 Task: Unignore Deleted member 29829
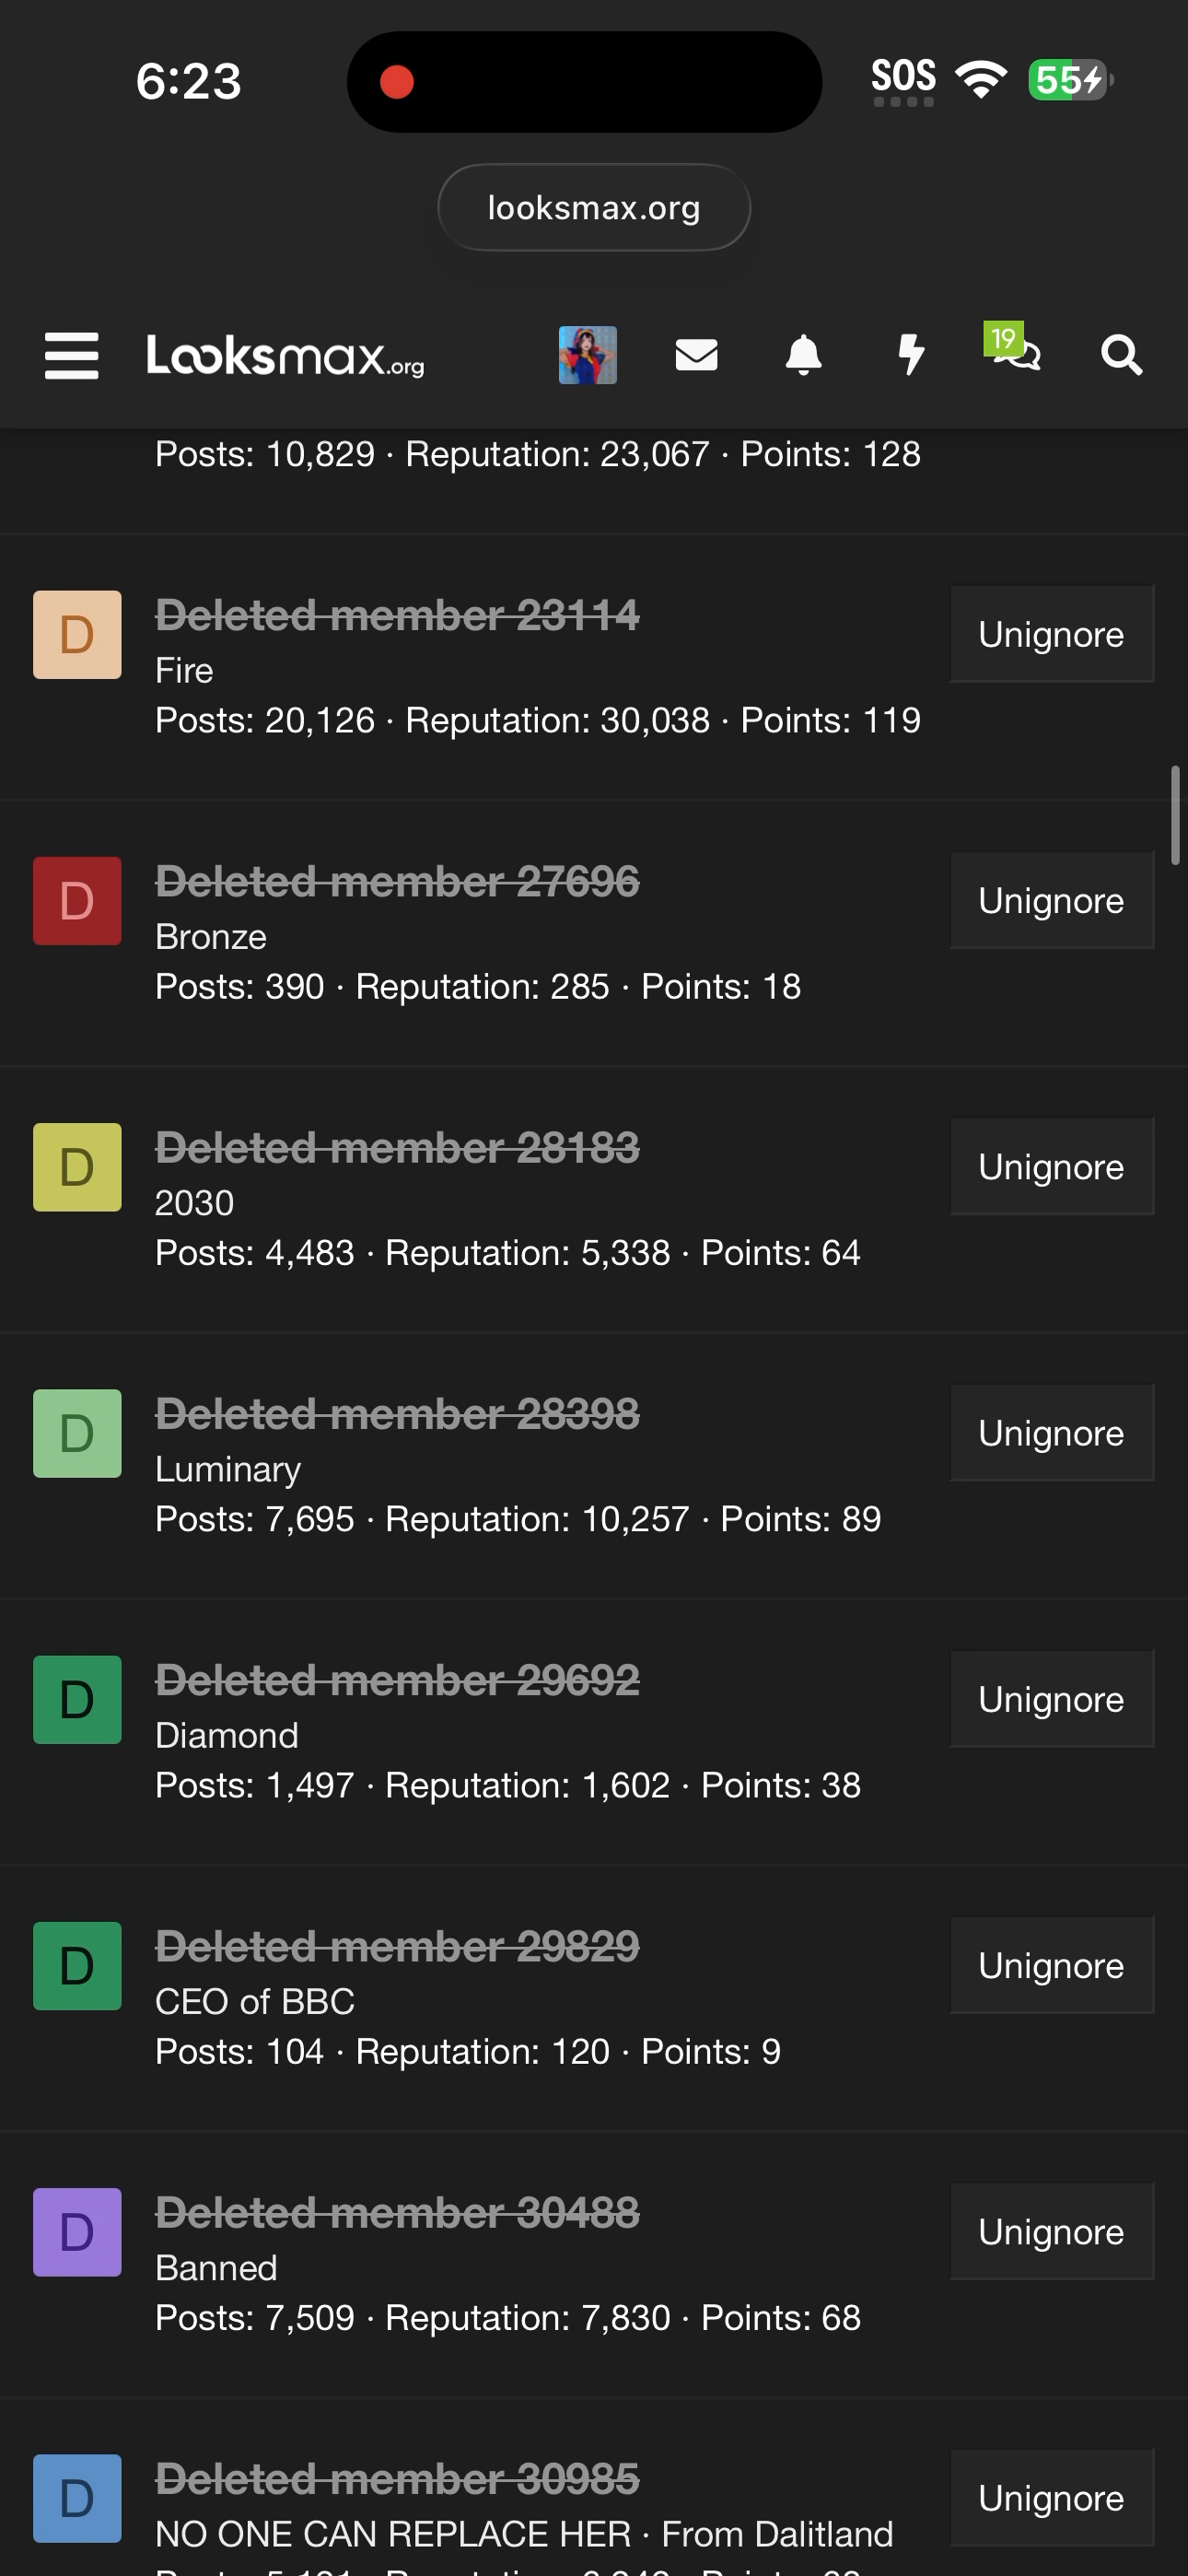[x=1051, y=1965]
